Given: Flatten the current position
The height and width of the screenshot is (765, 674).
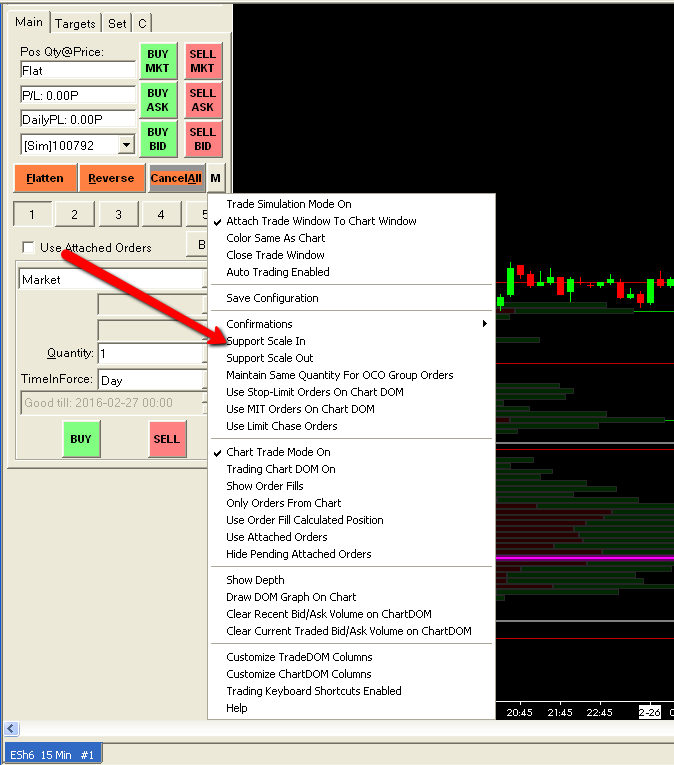Looking at the screenshot, I should (x=45, y=178).
